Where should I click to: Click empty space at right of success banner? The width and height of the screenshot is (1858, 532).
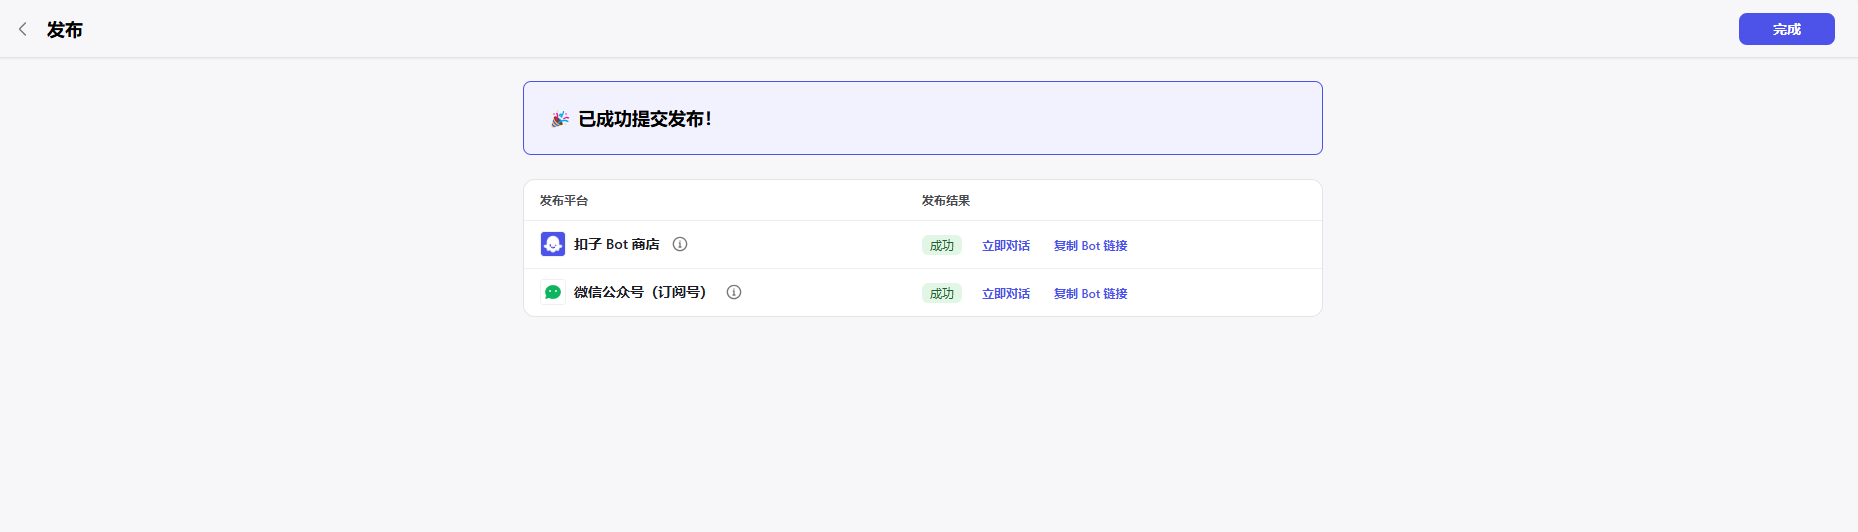[1100, 119]
